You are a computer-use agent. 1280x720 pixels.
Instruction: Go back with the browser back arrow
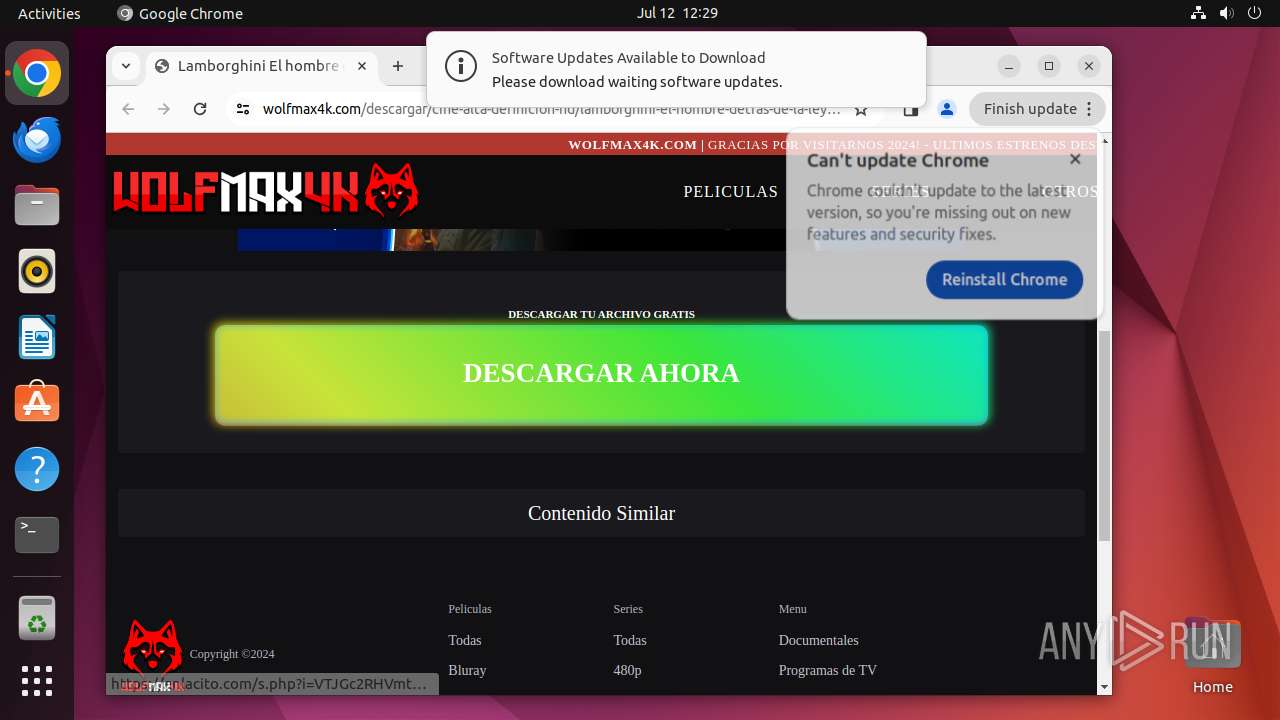click(x=128, y=109)
